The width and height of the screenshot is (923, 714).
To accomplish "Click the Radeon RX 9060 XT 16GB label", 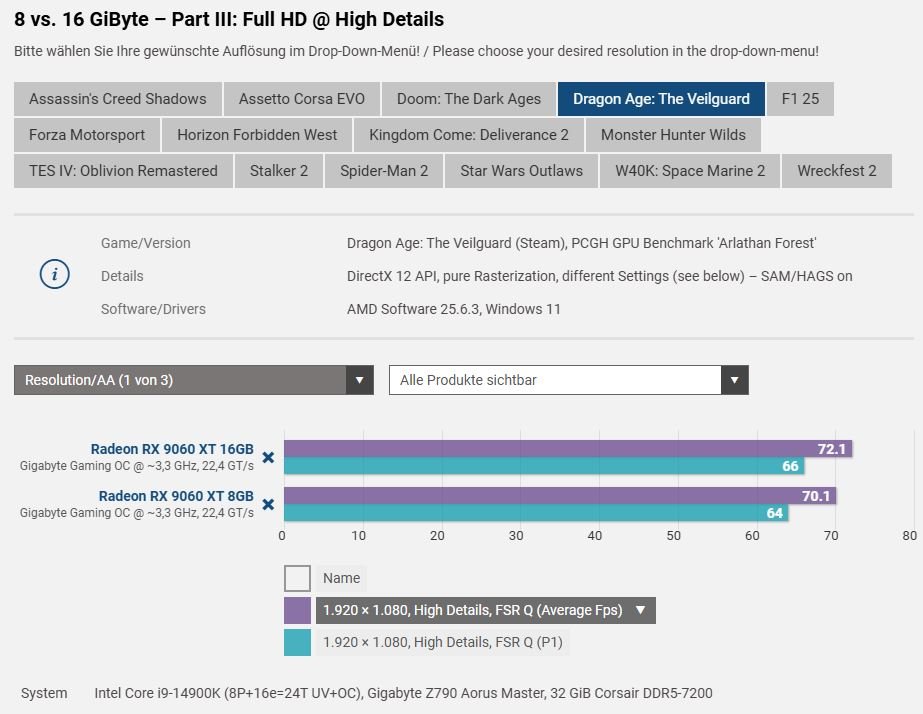I will pyautogui.click(x=172, y=449).
